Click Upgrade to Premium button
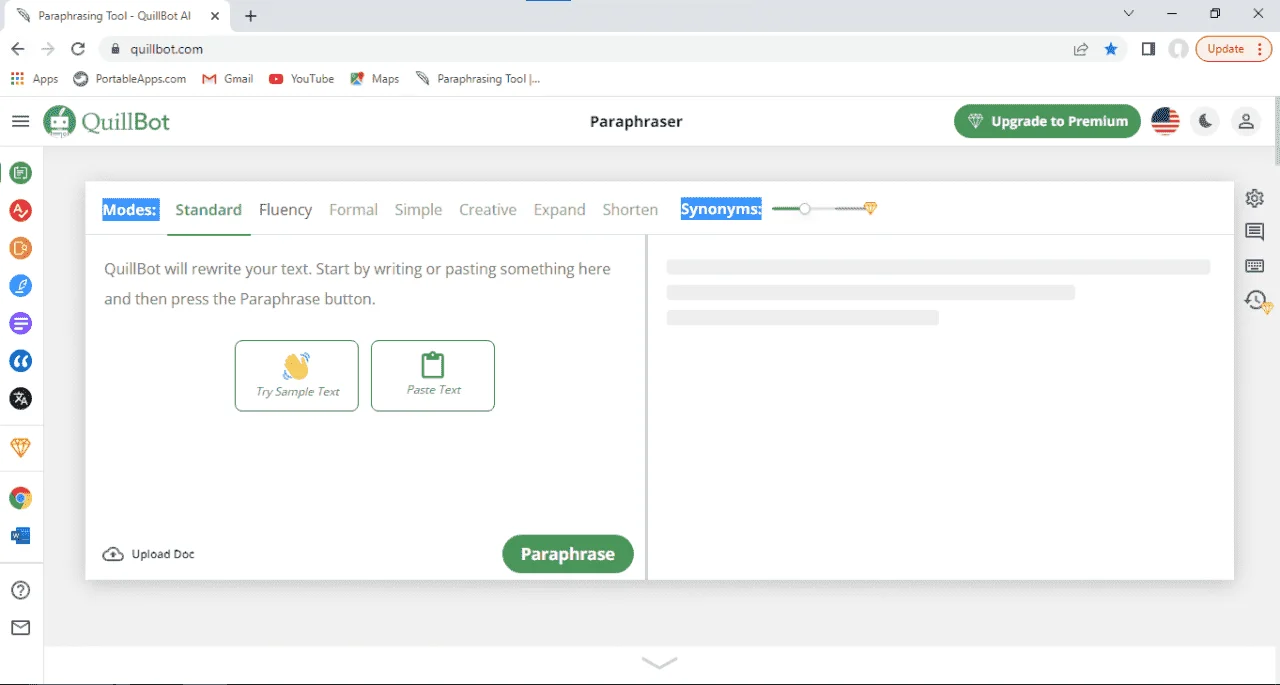 pos(1047,121)
